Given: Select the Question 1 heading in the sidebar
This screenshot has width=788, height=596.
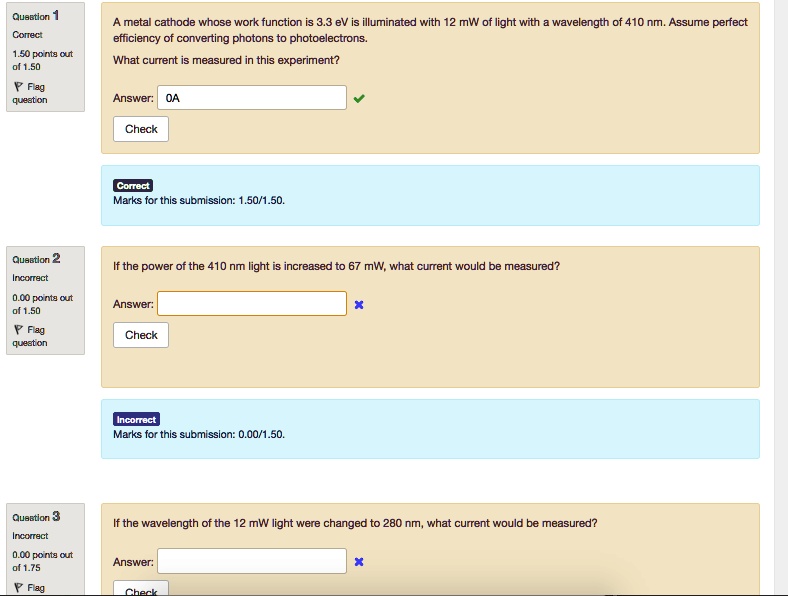Looking at the screenshot, I should (37, 16).
